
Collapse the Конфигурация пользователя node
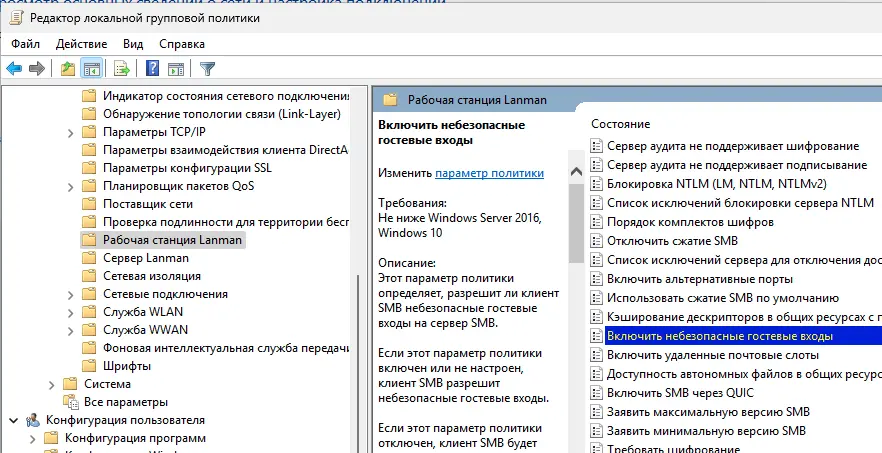(14, 420)
